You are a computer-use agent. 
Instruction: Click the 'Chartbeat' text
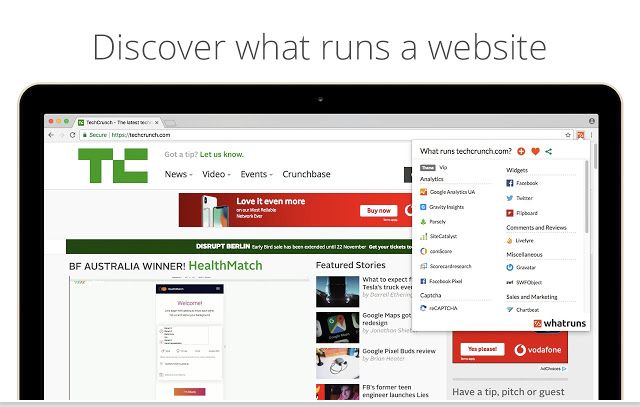(x=527, y=310)
